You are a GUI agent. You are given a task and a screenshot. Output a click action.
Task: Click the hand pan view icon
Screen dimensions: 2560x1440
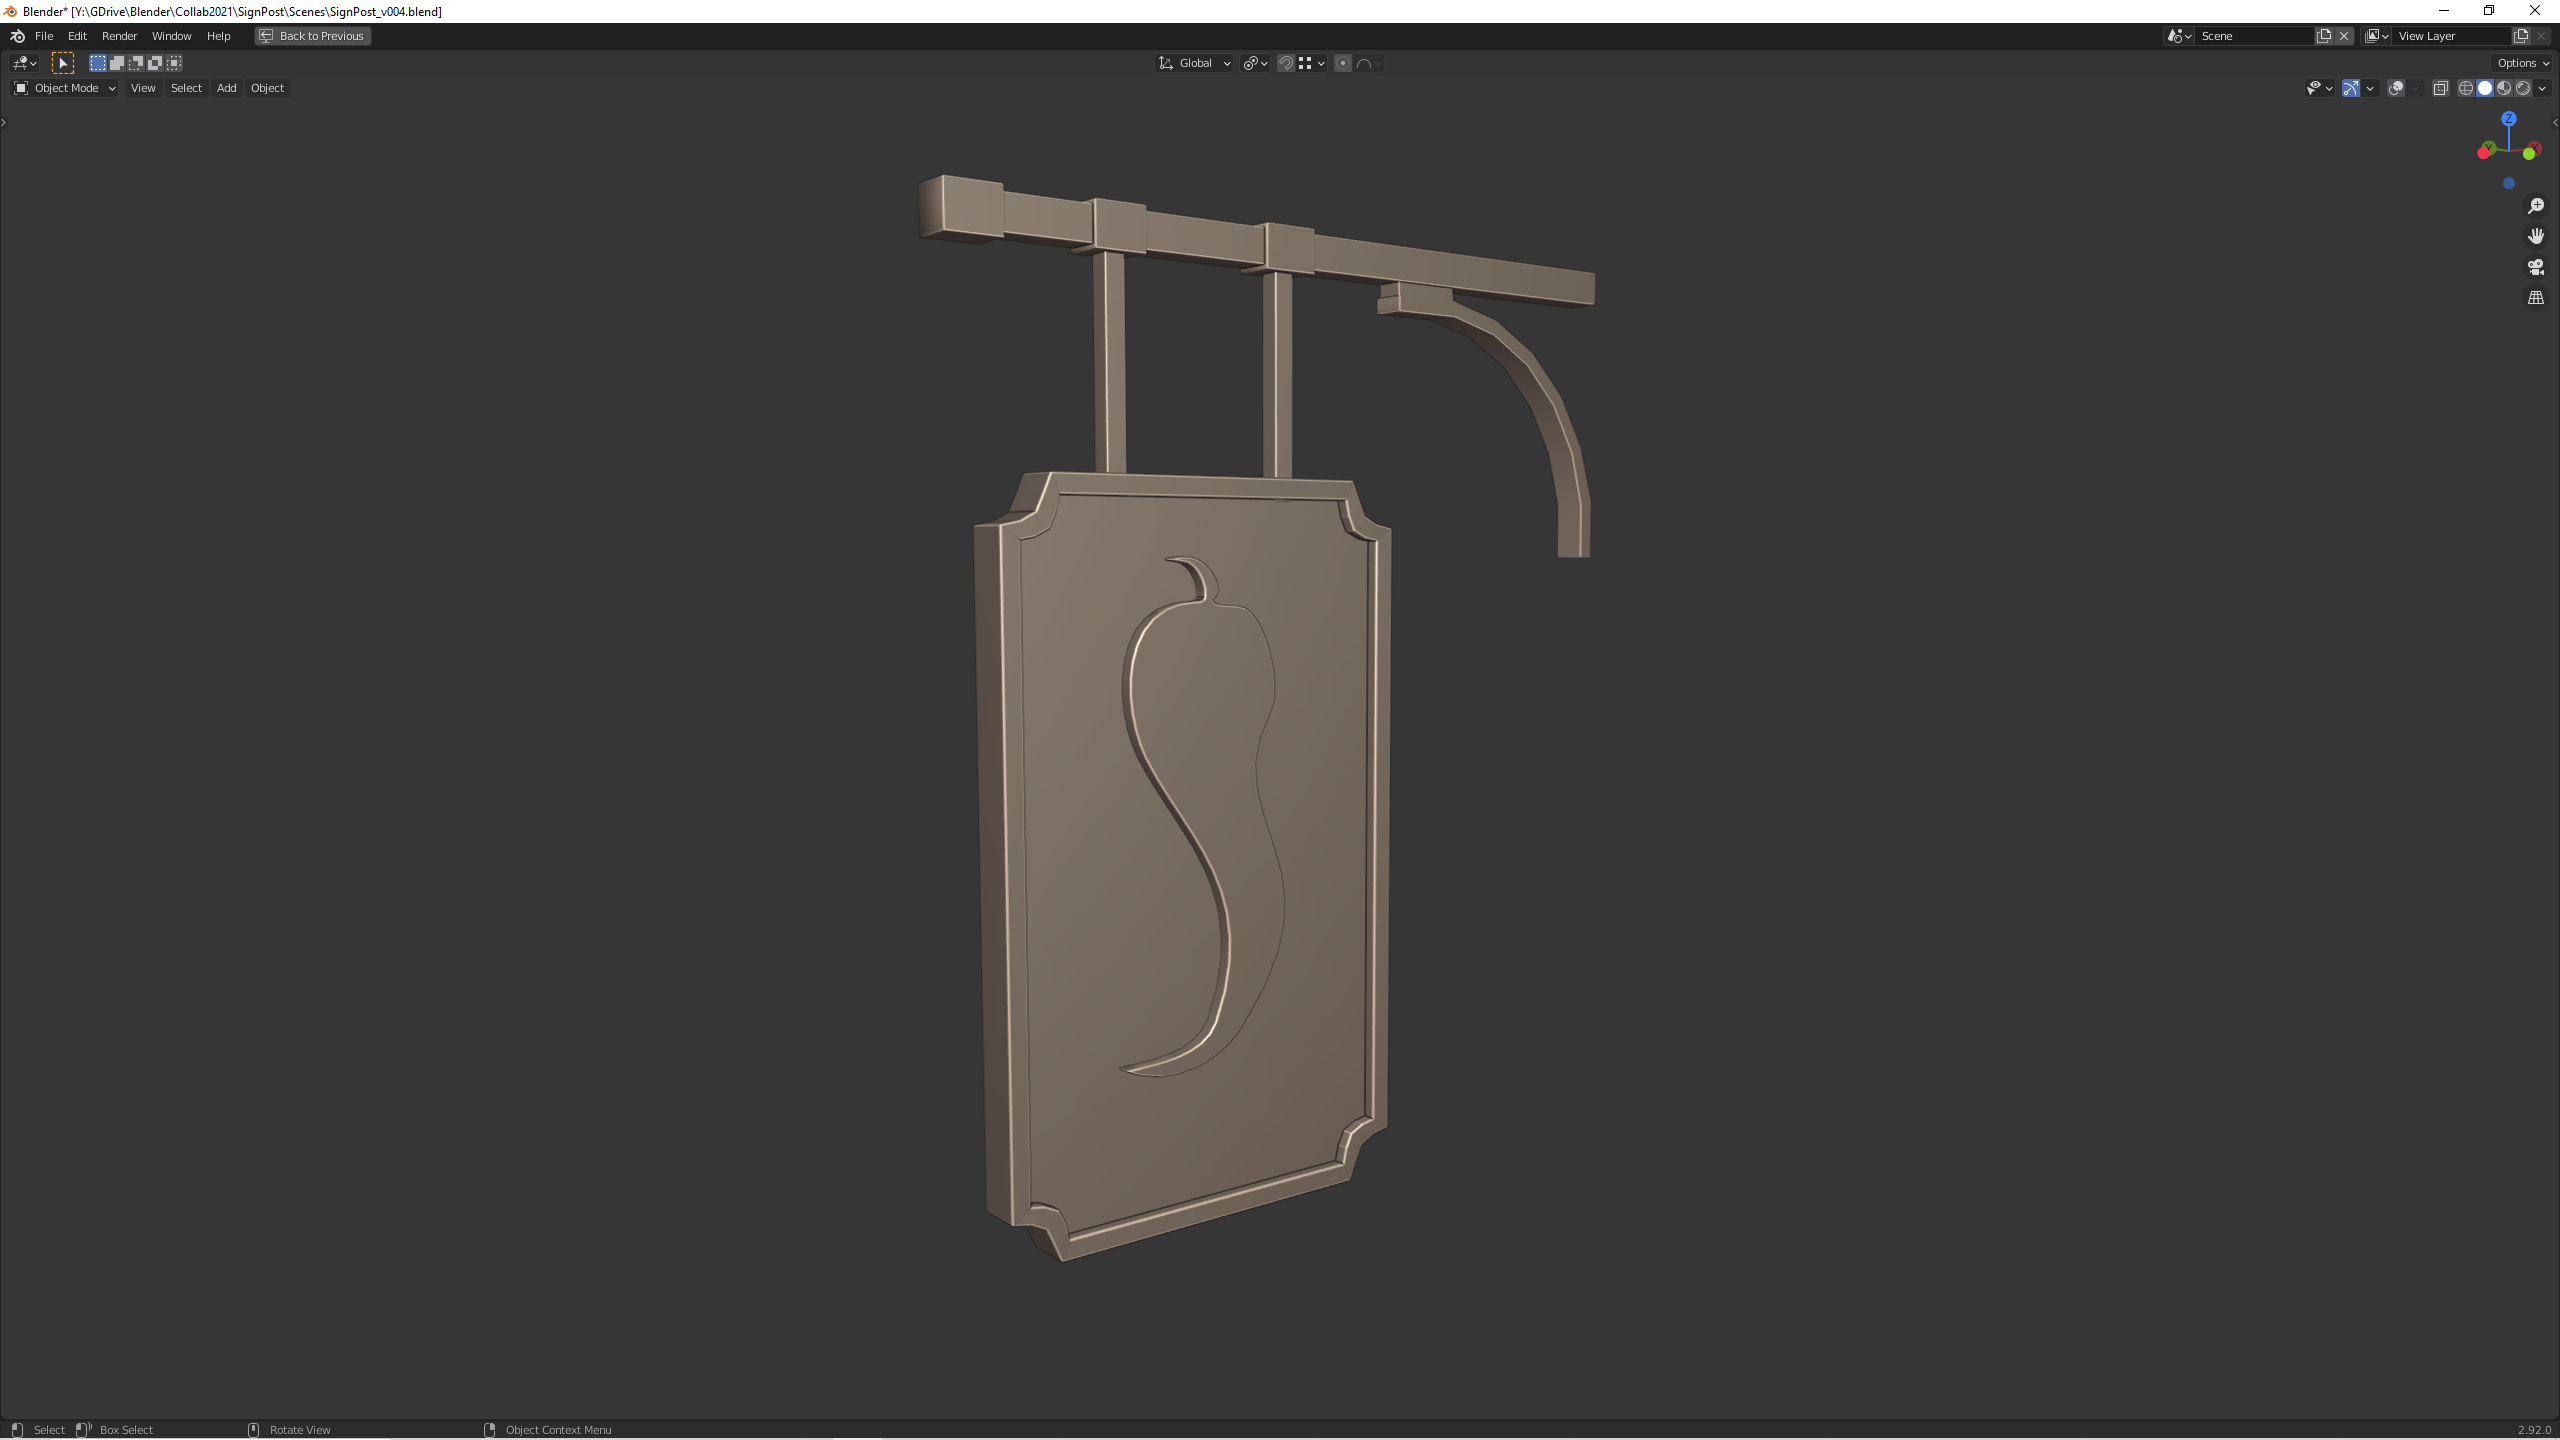coord(2535,236)
